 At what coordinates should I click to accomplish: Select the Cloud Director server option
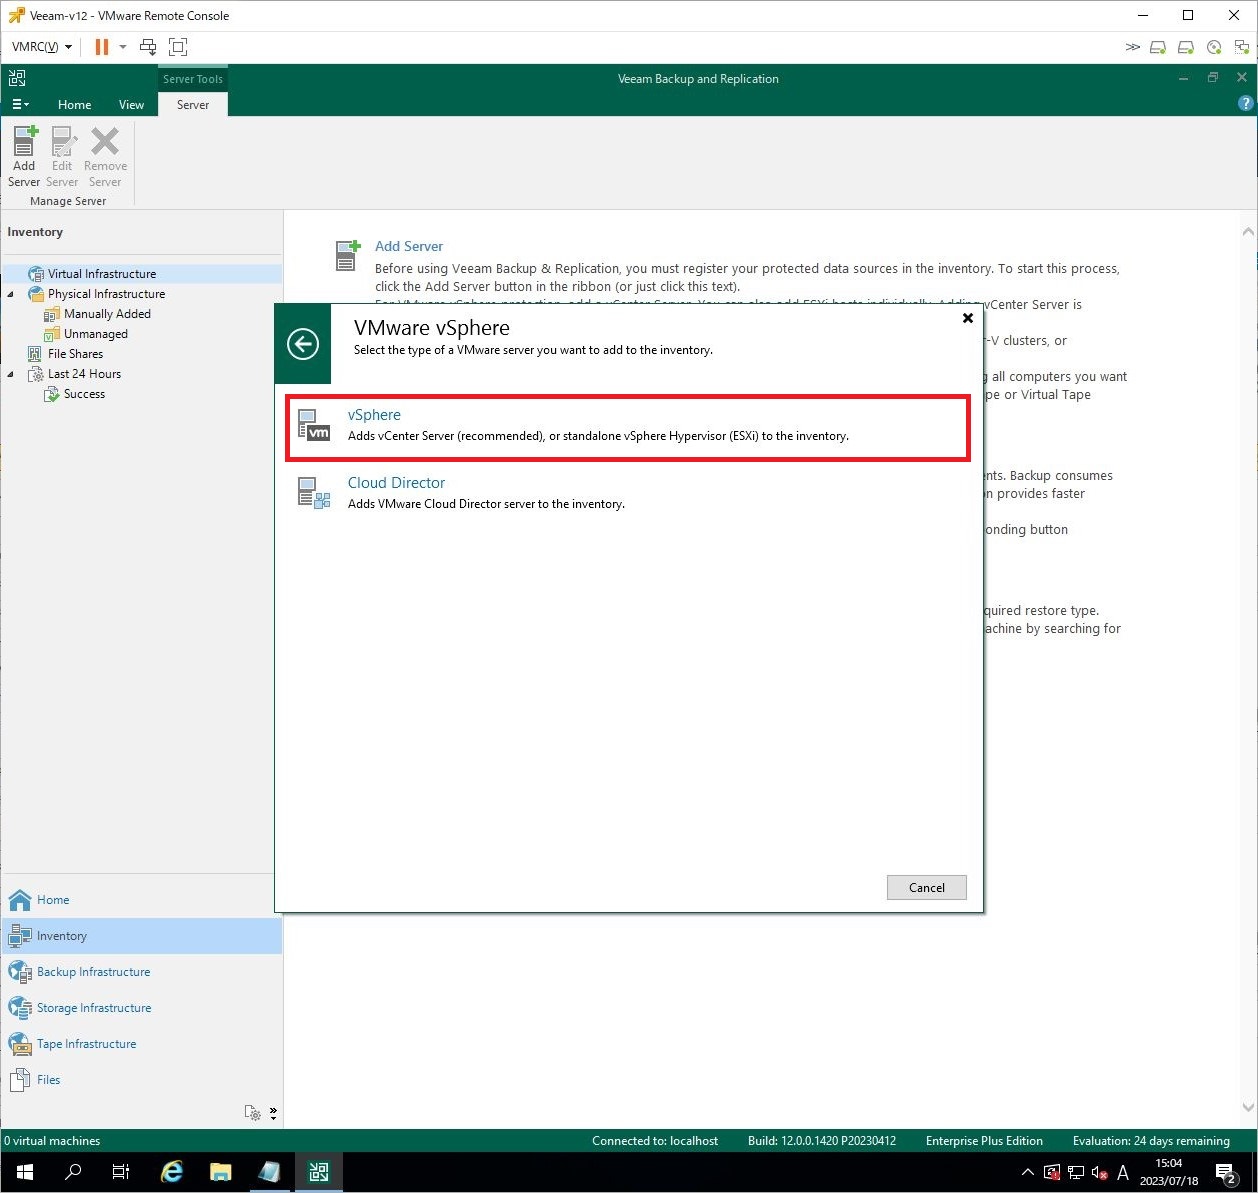coord(628,493)
